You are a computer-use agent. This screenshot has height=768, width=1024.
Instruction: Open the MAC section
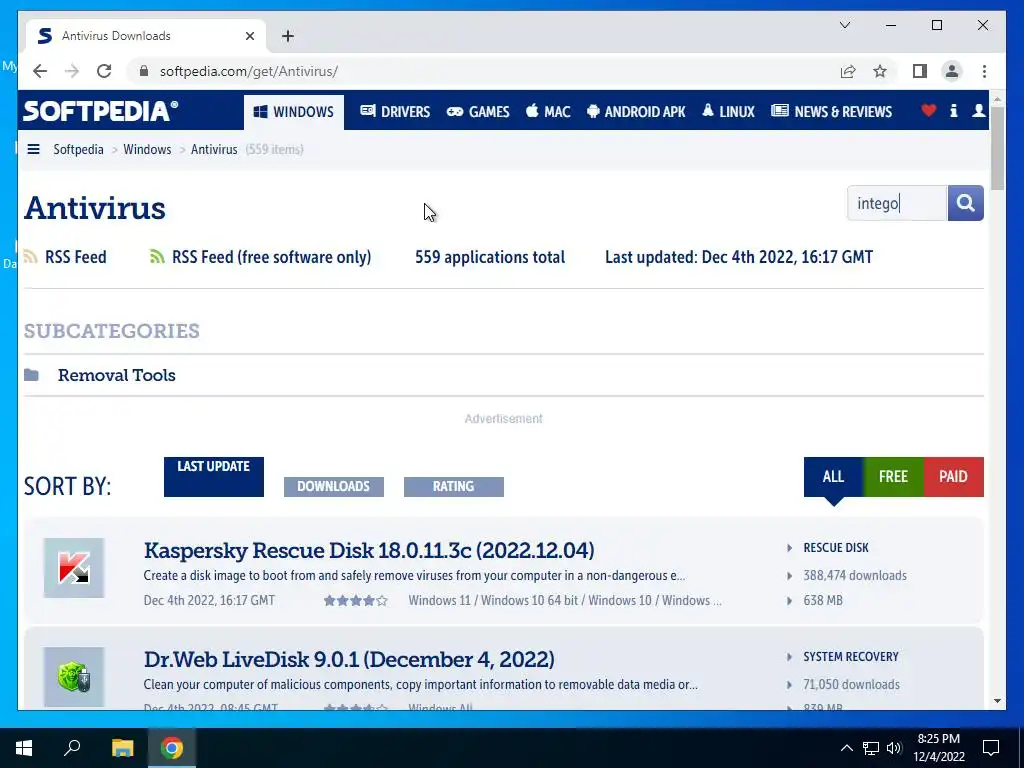pos(548,112)
